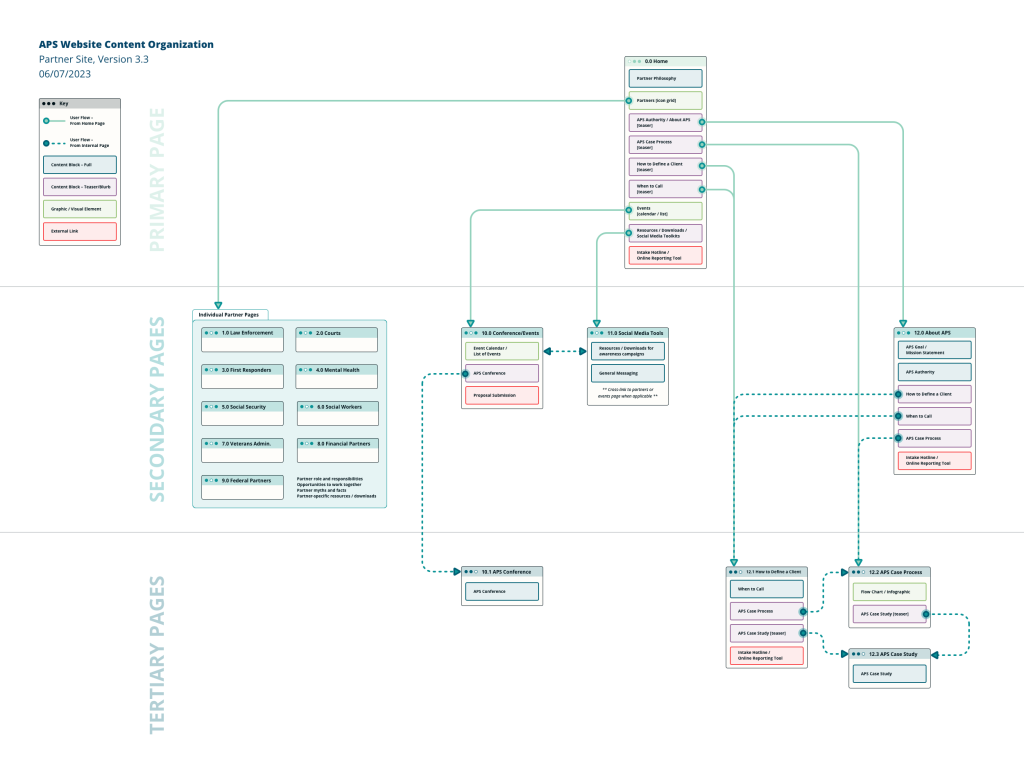Click the red External Link swatch in the Key
The image size is (1024, 778).
click(80, 231)
